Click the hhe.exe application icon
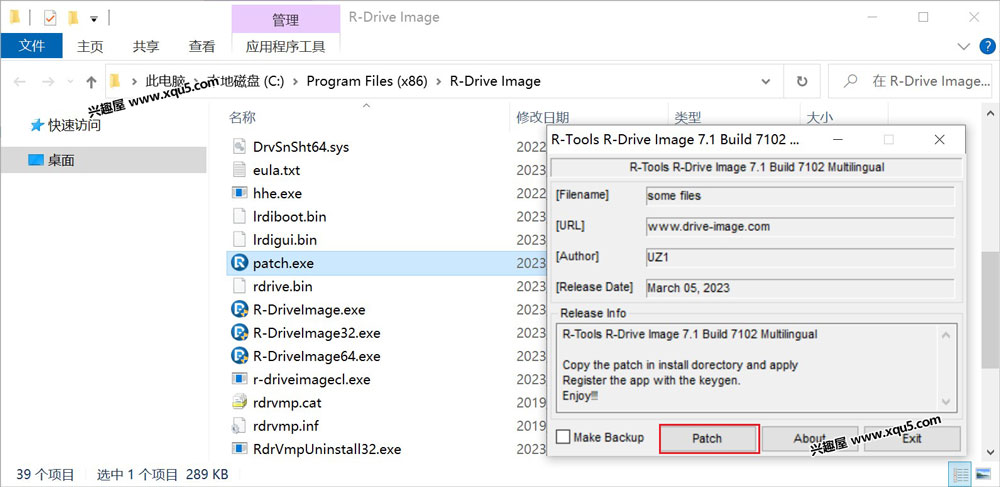This screenshot has width=1000, height=487. 239,193
